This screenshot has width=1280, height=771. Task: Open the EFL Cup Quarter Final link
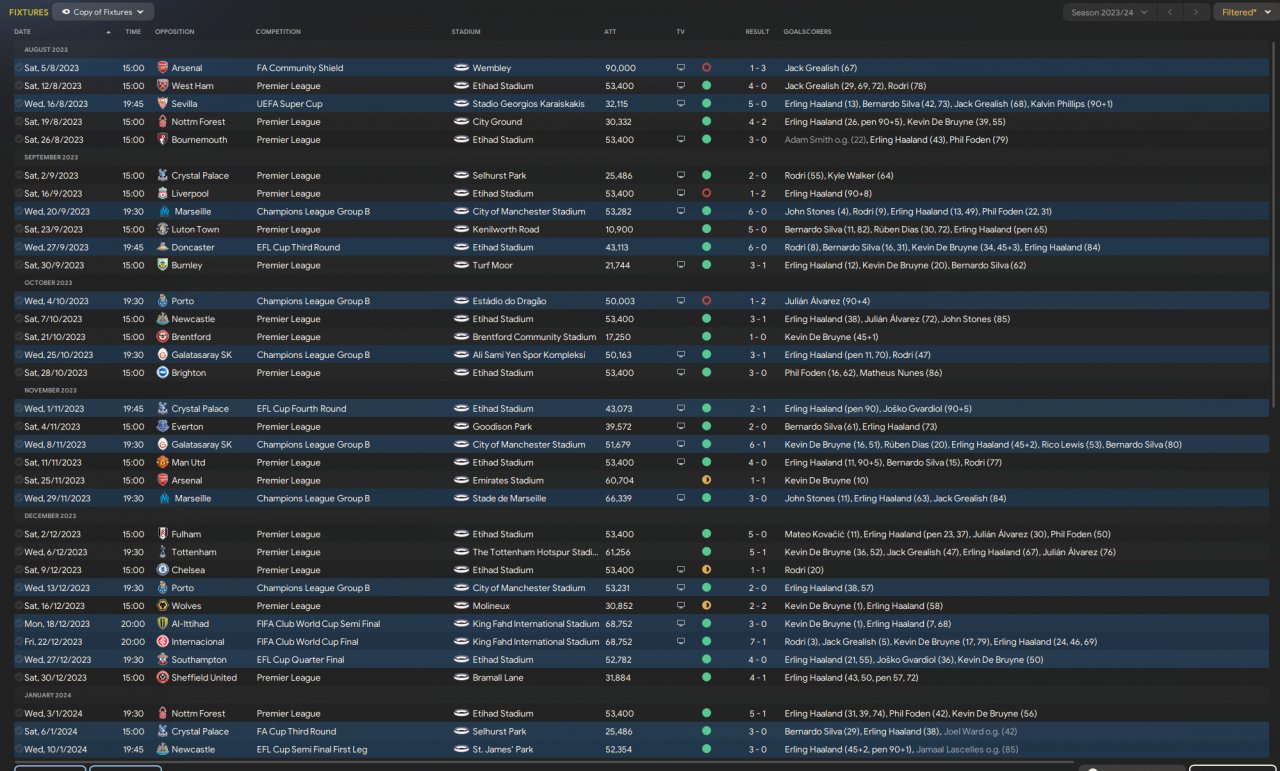pyautogui.click(x=300, y=660)
